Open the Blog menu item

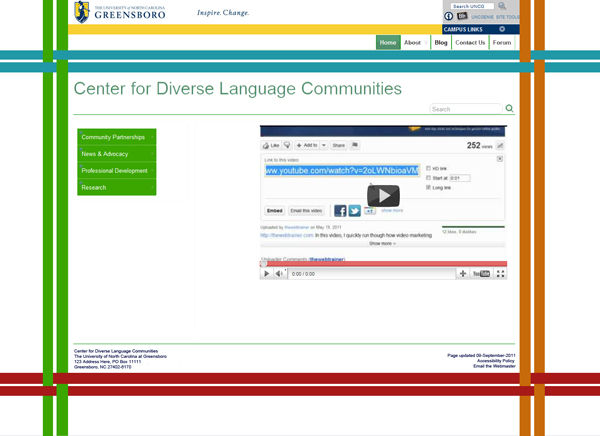coord(441,42)
